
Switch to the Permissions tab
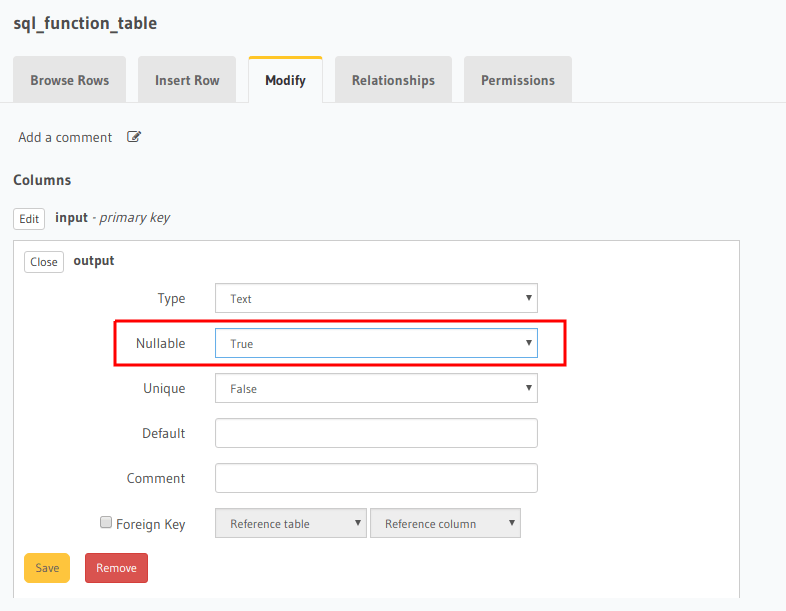(x=518, y=80)
